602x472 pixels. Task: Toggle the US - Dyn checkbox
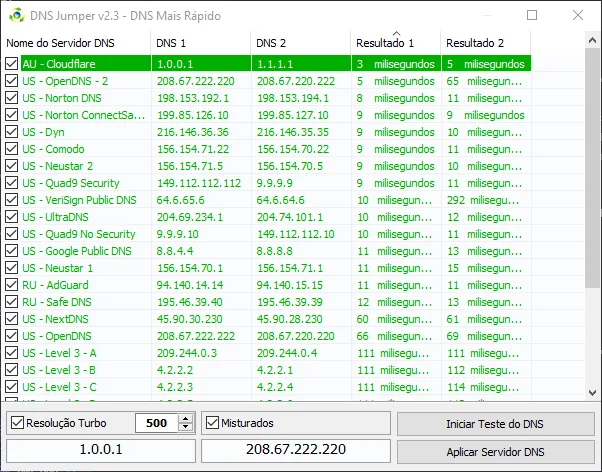click(12, 132)
